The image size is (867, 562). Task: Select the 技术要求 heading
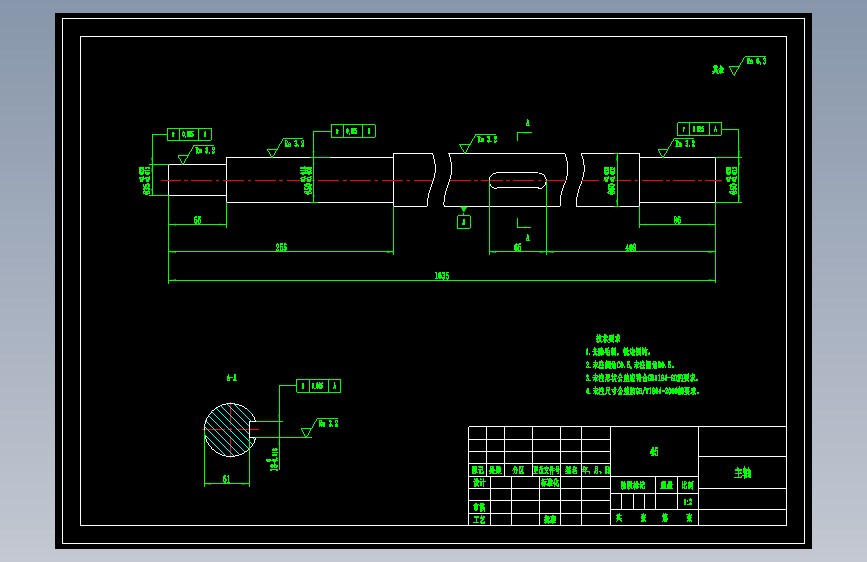pos(608,338)
